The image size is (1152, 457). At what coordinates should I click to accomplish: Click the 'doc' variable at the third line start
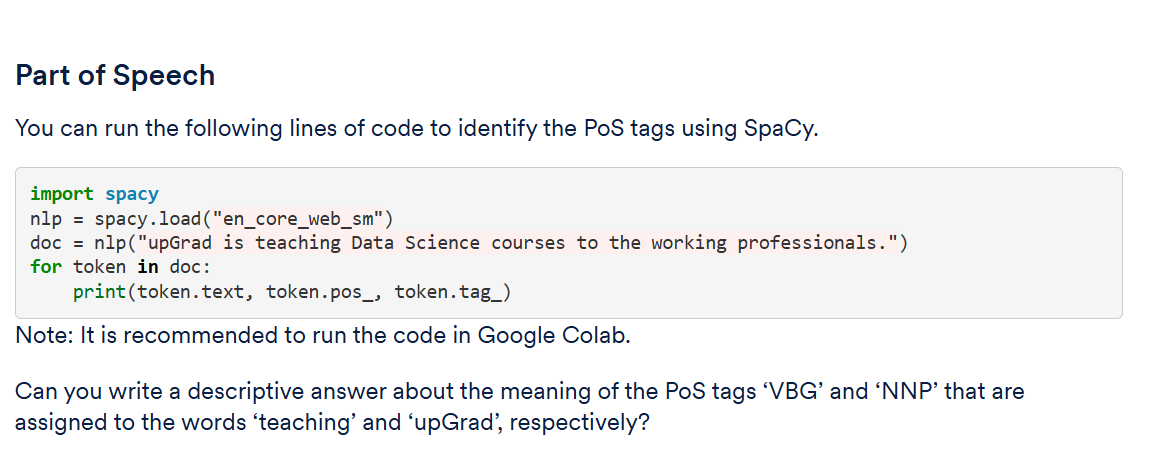coord(46,243)
